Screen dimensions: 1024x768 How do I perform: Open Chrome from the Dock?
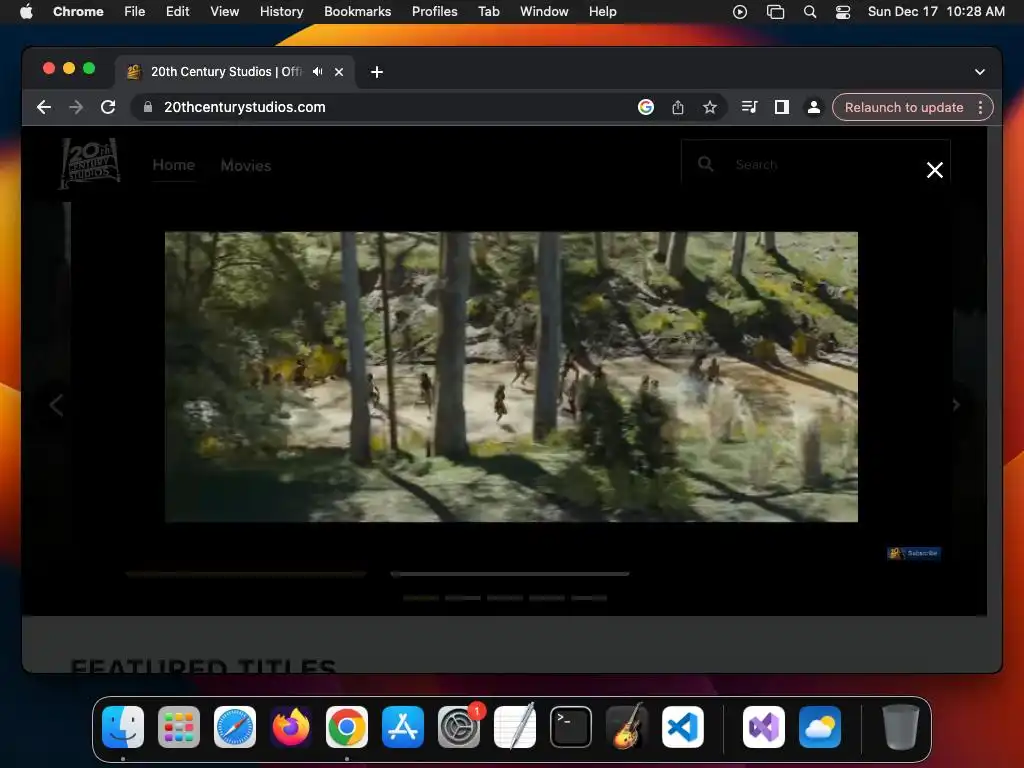click(x=347, y=727)
